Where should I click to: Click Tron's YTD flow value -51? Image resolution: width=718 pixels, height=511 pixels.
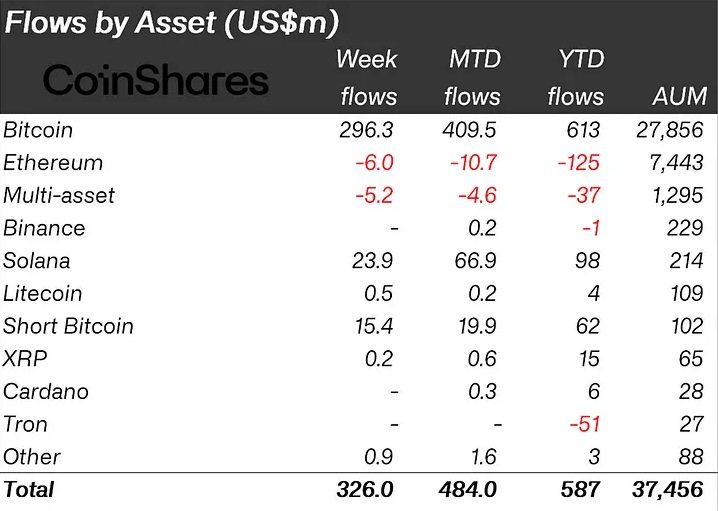(585, 424)
